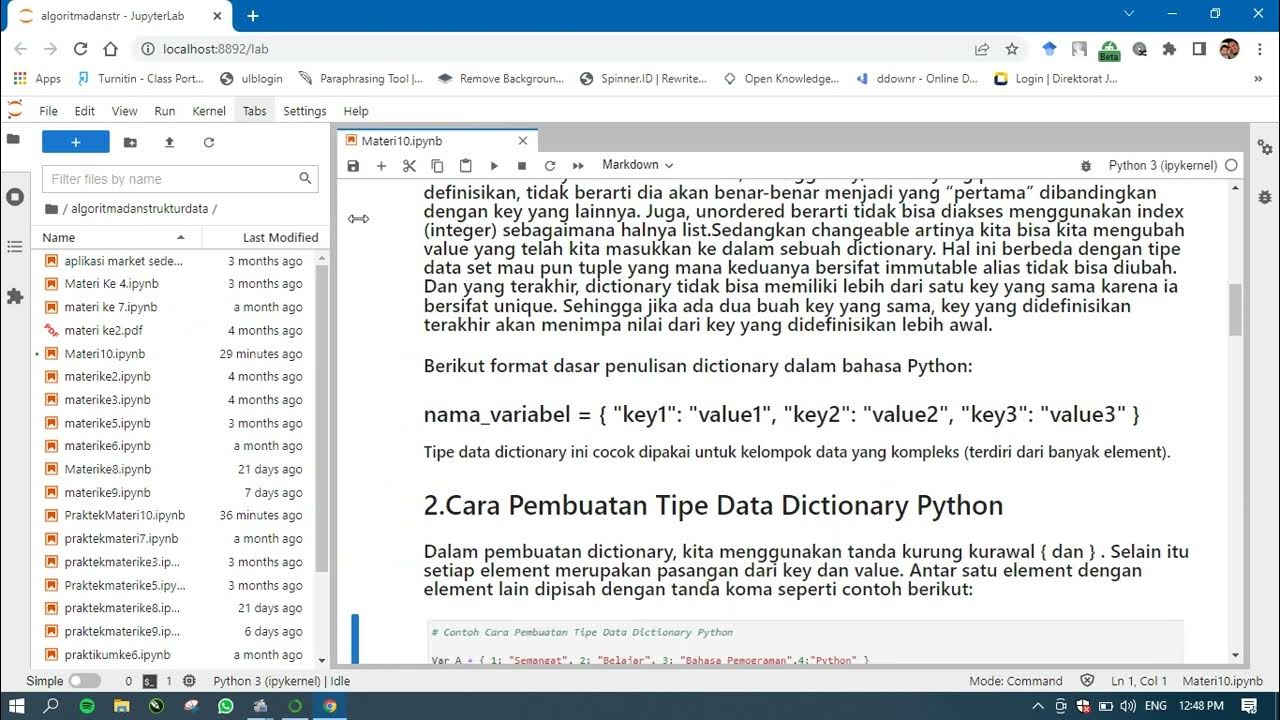Open Spotify from the taskbar
This screenshot has height=720, width=1280.
(87, 705)
